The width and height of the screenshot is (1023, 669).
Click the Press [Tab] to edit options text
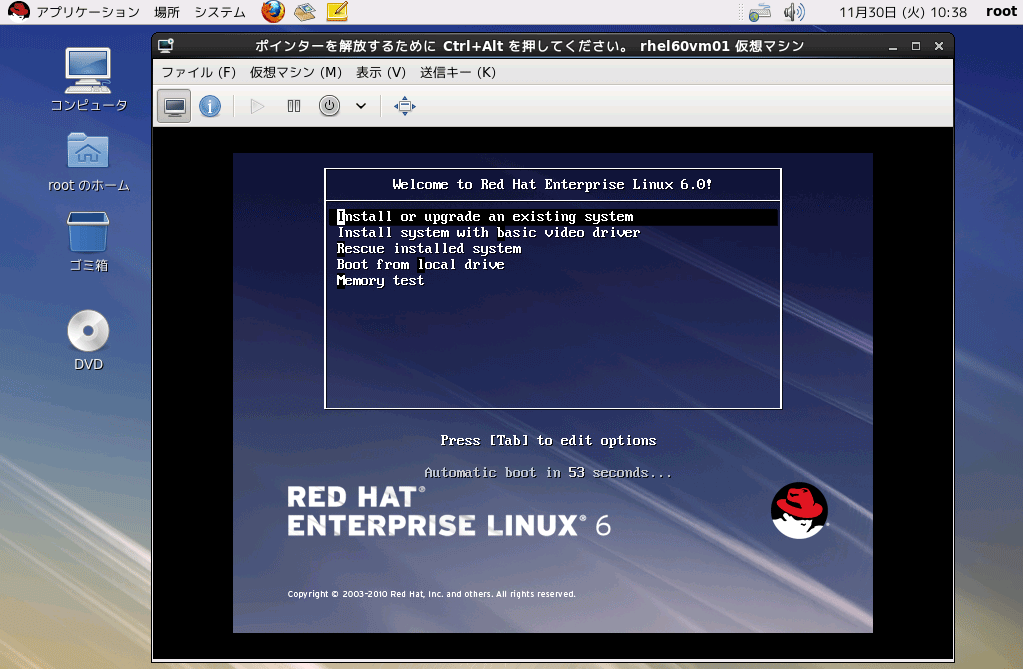click(548, 441)
